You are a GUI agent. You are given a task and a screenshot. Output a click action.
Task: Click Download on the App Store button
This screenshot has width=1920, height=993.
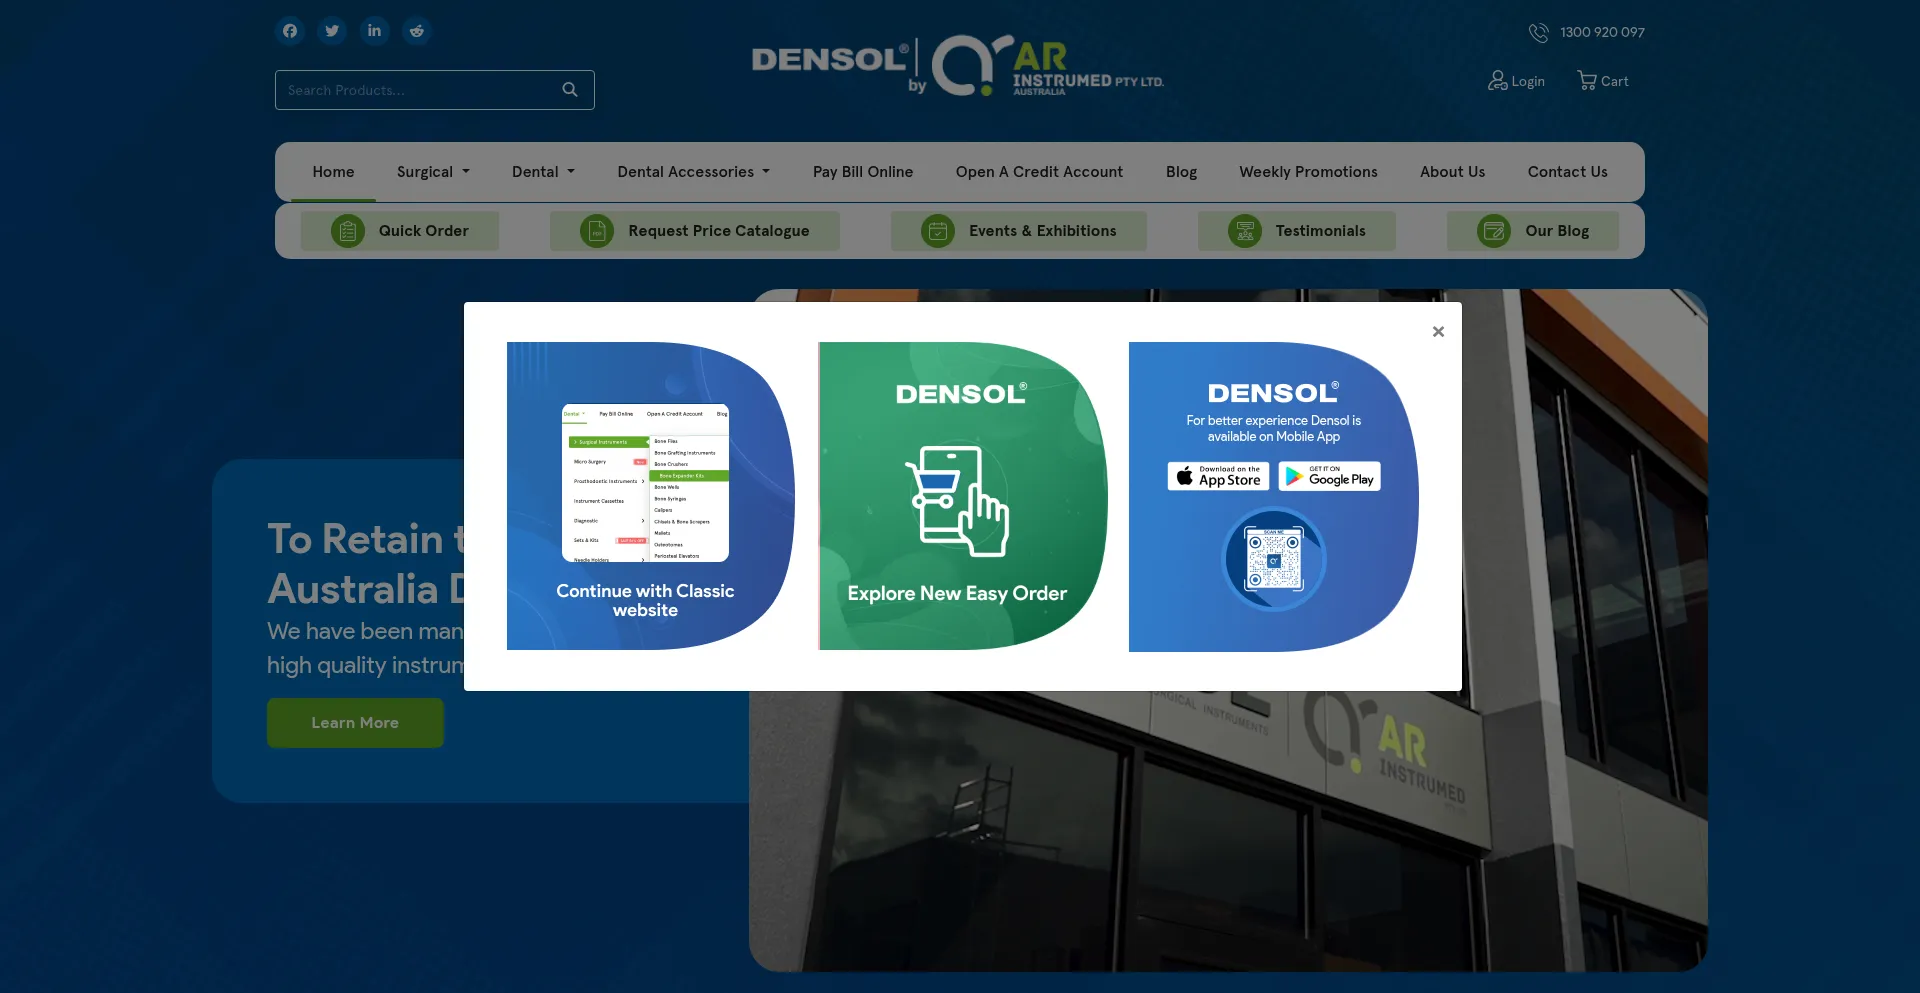[x=1218, y=476]
